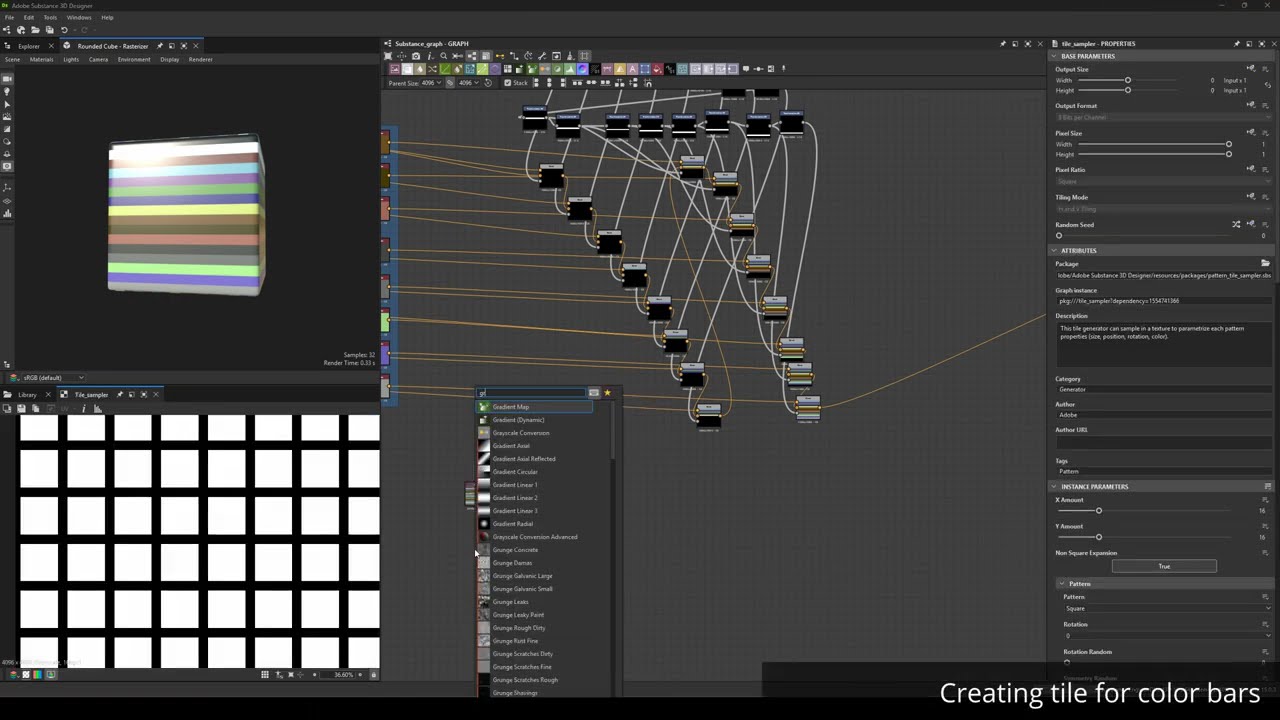The image size is (1280, 720).
Task: Toggle the parent size width-height link
Action: 450,83
